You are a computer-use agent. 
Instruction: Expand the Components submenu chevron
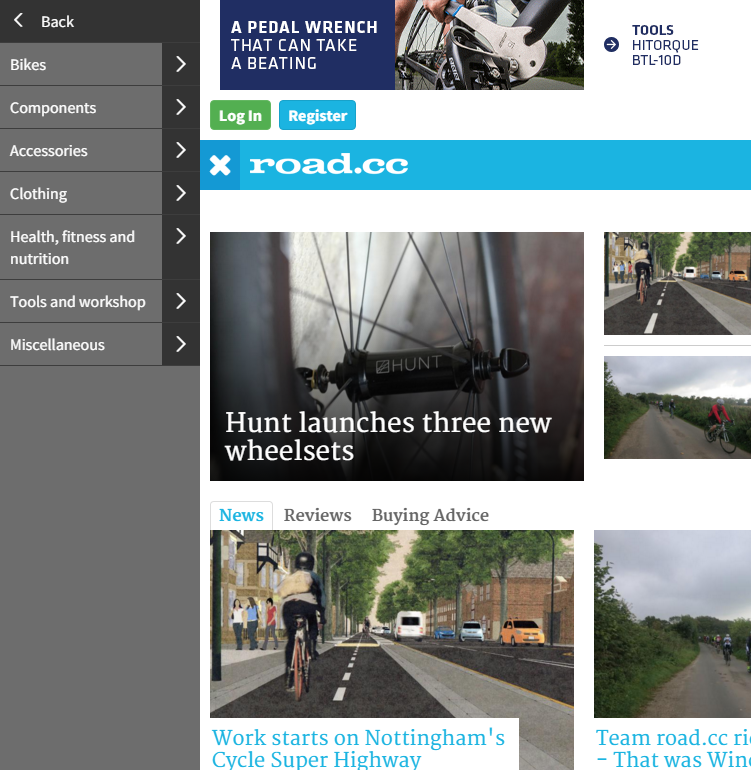181,108
